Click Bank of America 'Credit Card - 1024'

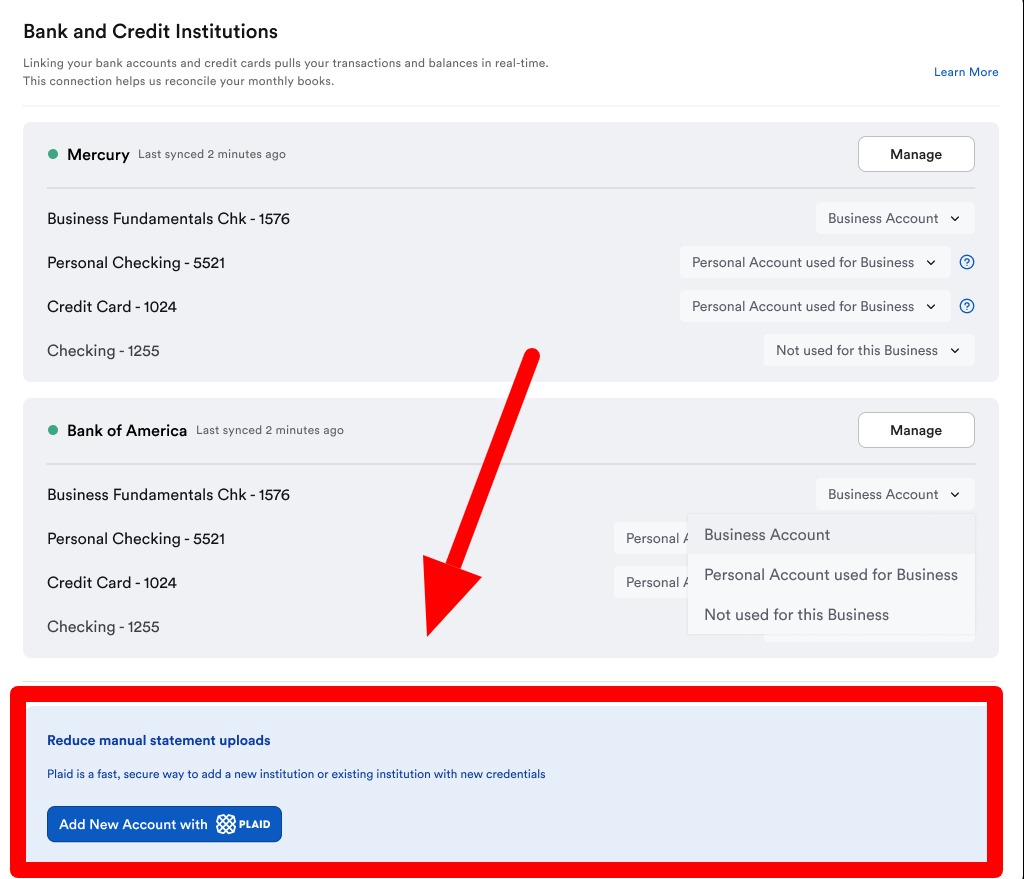(112, 583)
